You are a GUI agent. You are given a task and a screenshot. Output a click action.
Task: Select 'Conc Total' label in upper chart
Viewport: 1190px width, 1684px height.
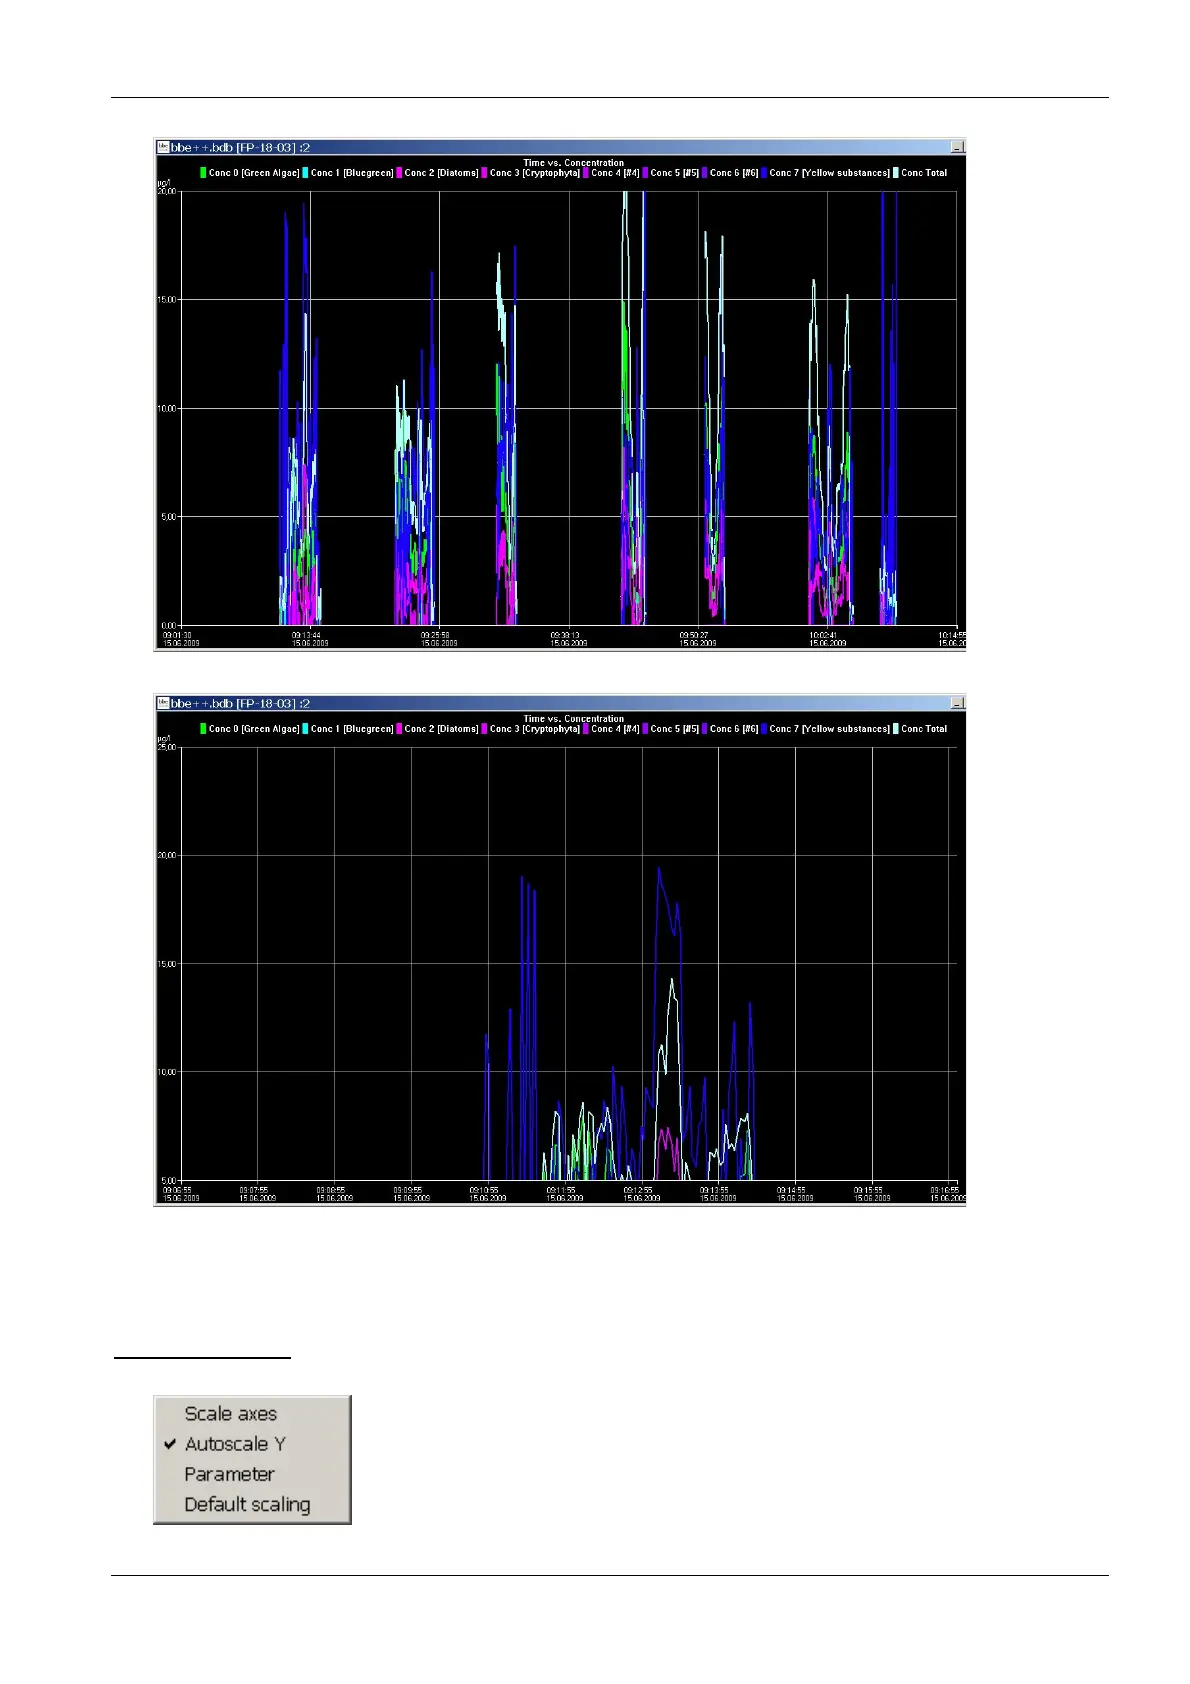pyautogui.click(x=924, y=173)
